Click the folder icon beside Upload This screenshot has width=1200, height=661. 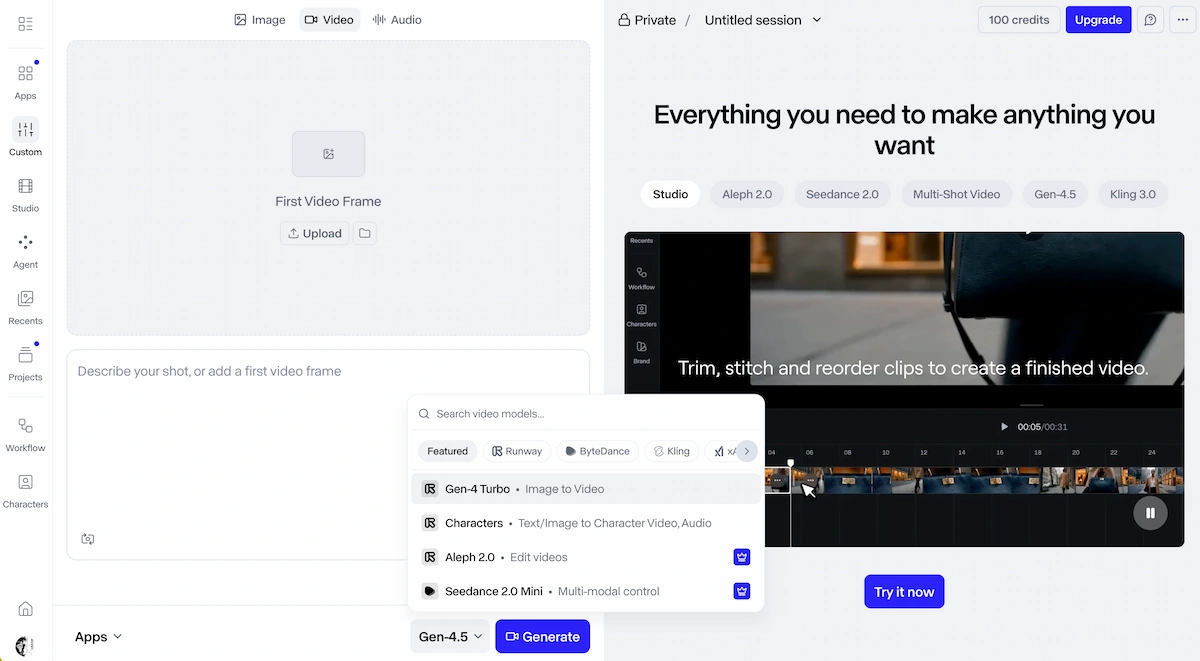point(365,233)
